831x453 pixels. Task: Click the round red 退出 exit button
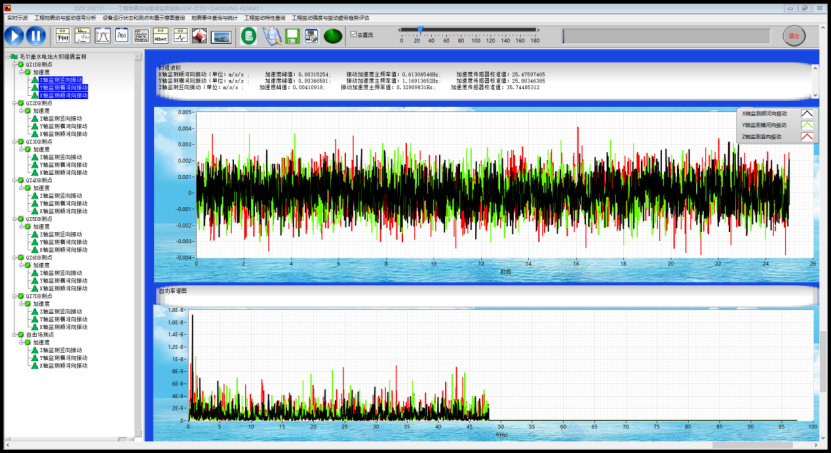(x=794, y=36)
